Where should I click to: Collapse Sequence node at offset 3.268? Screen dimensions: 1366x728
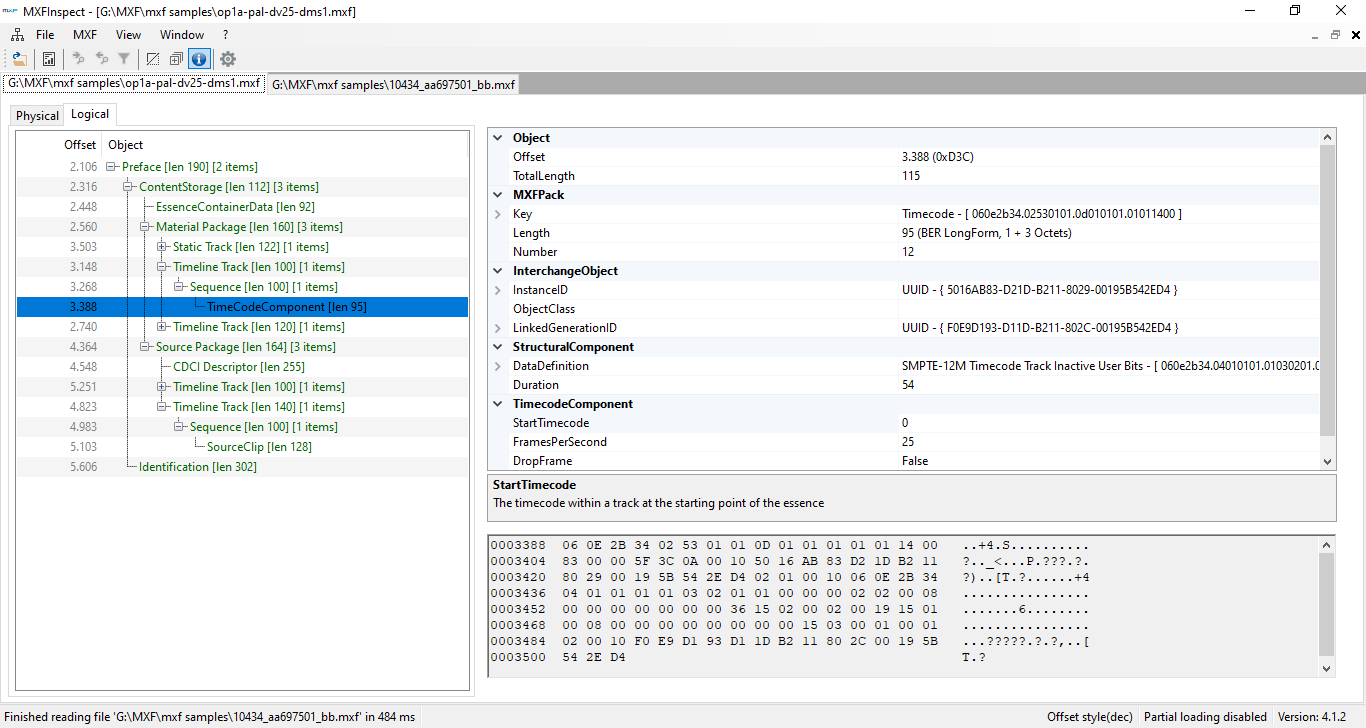pos(180,287)
